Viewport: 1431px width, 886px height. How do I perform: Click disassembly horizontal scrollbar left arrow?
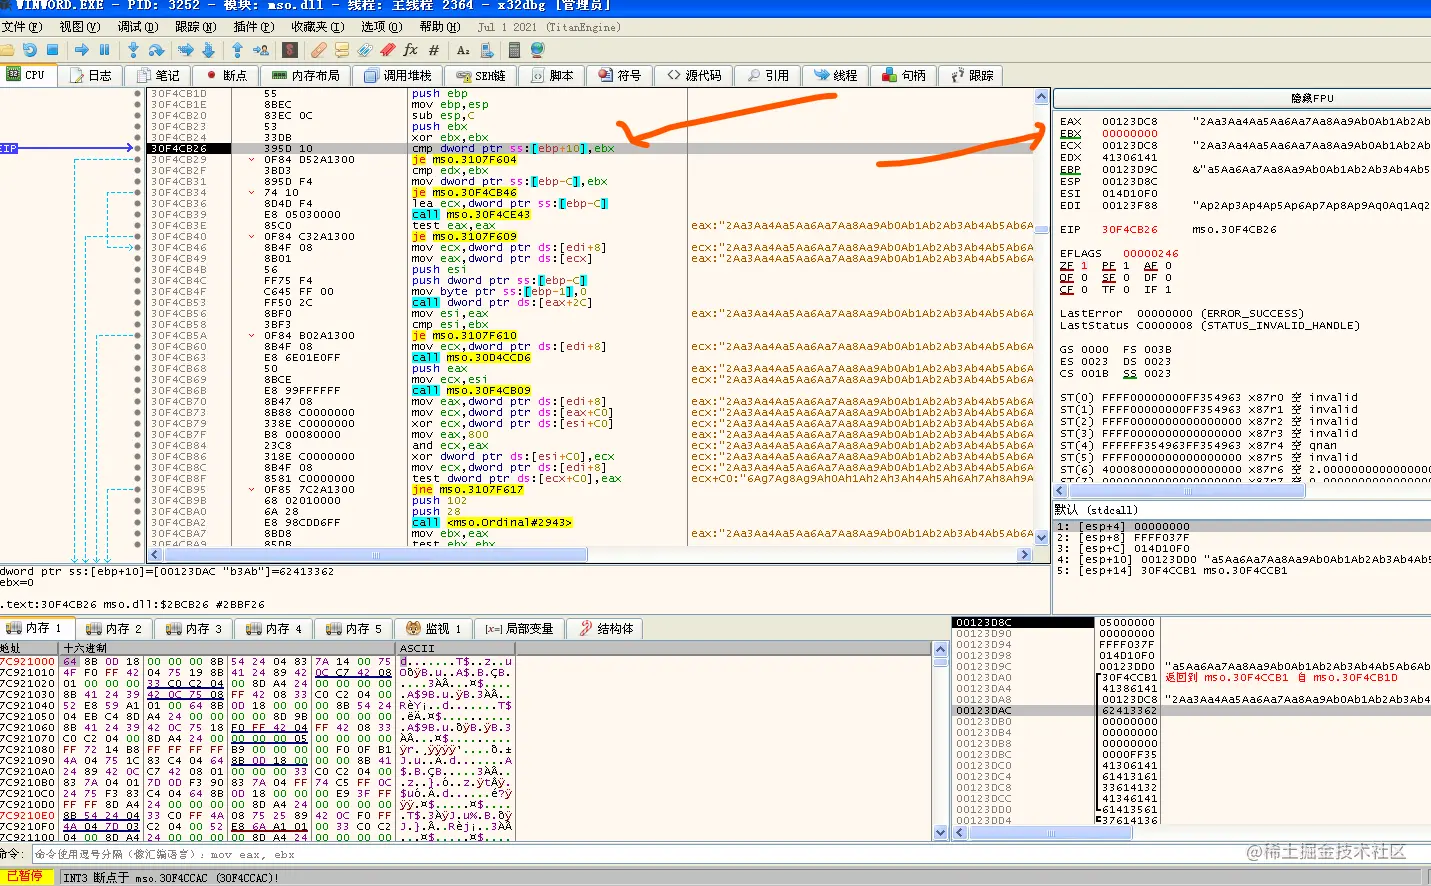coord(155,554)
